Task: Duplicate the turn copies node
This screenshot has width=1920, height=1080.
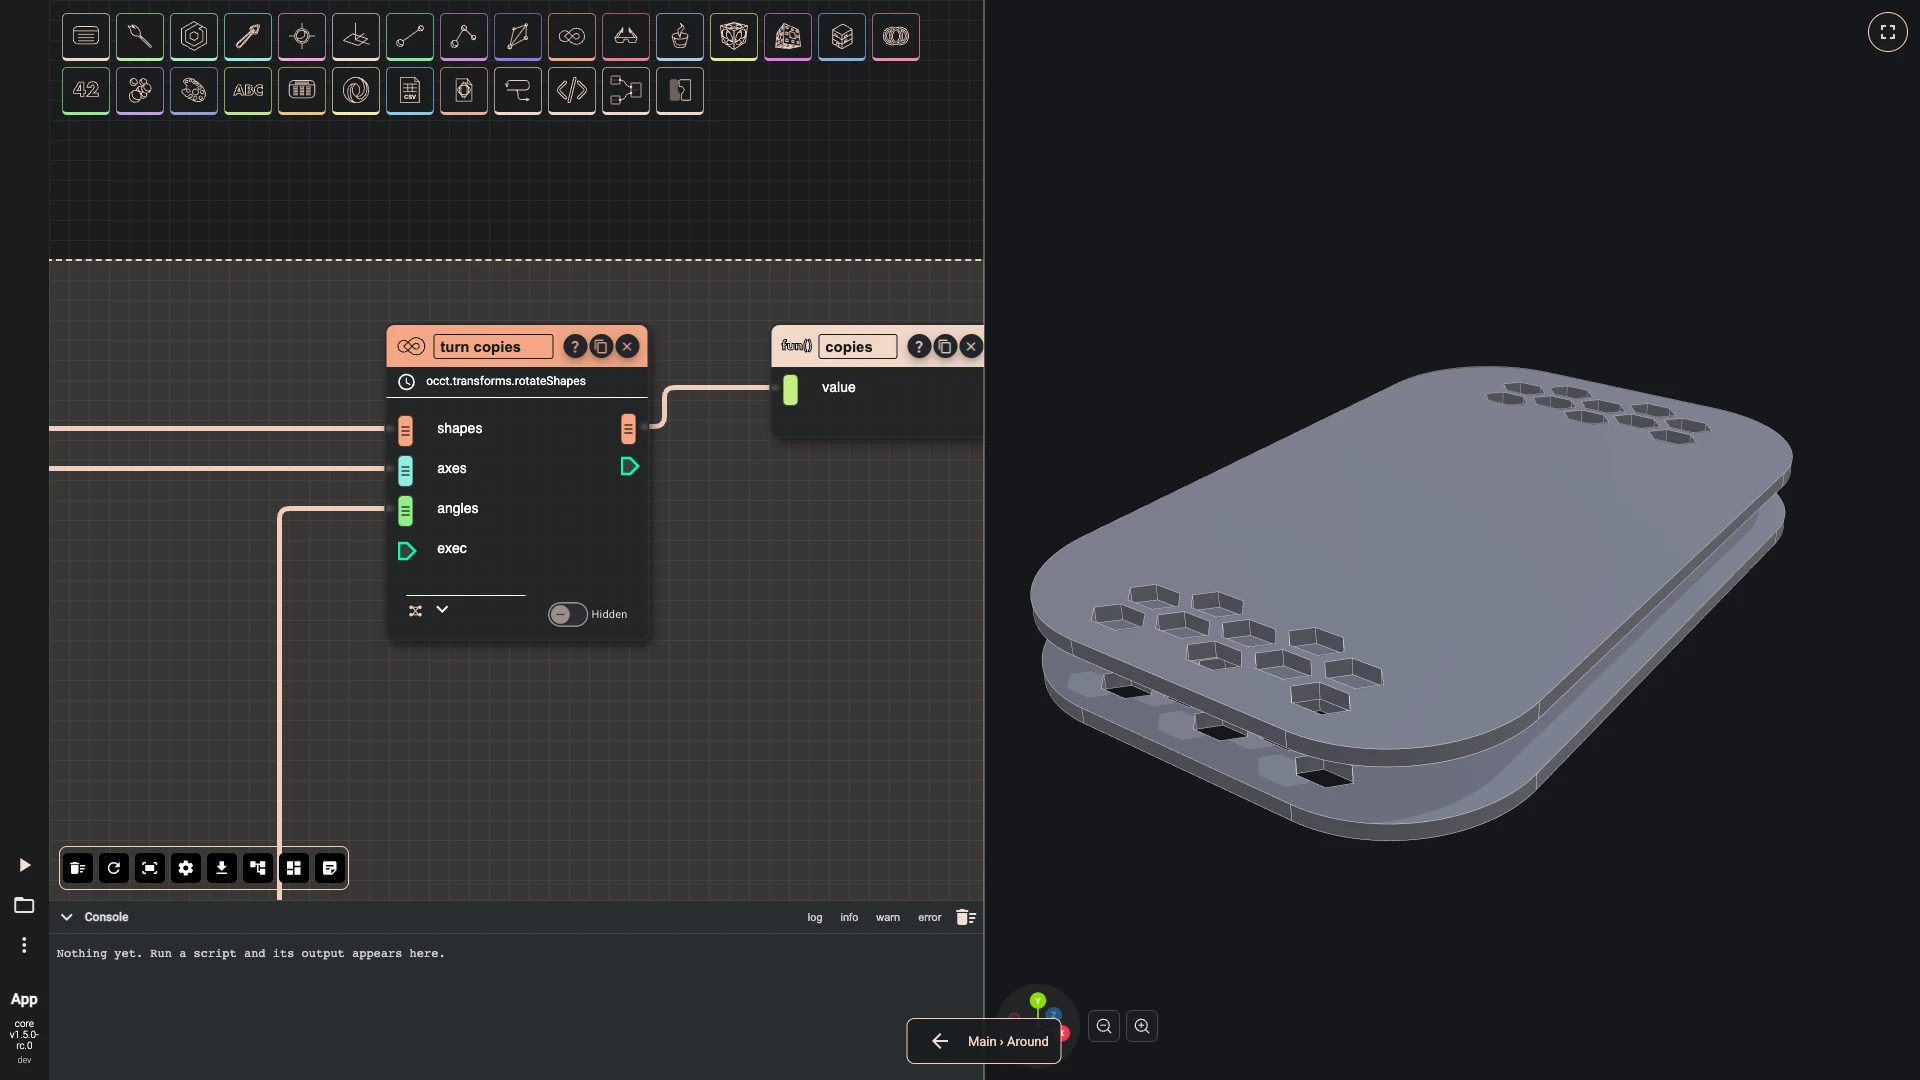Action: [601, 347]
